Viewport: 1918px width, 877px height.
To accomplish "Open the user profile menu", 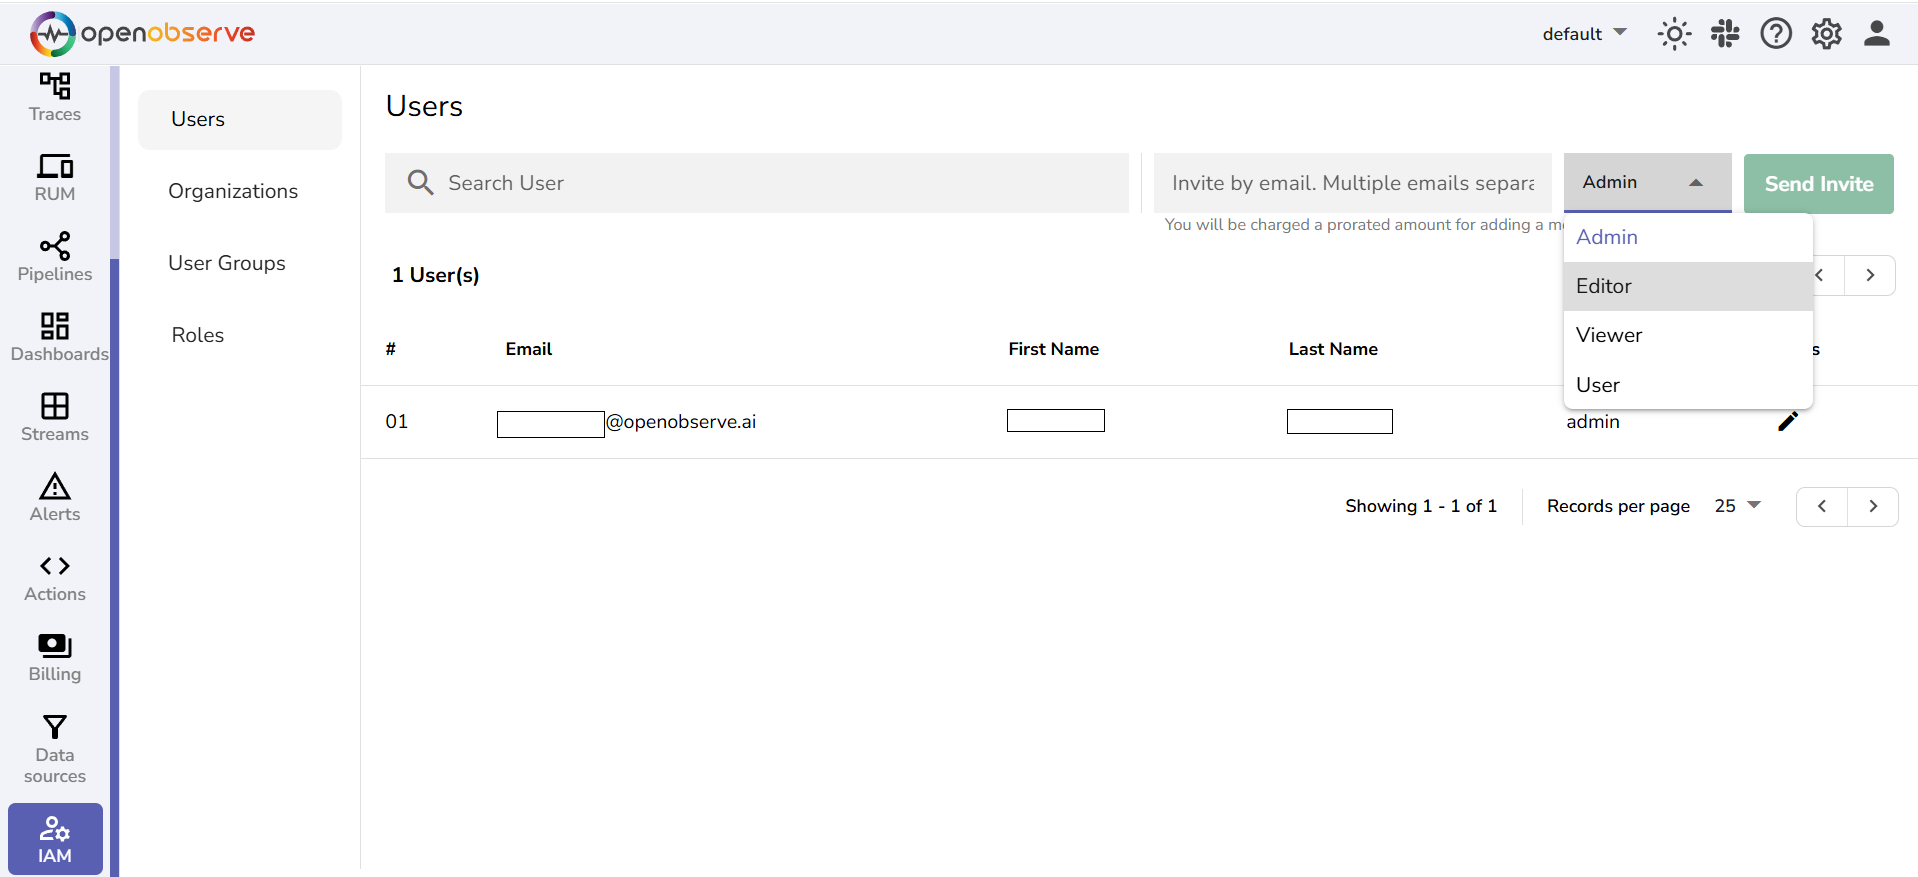I will [1877, 34].
